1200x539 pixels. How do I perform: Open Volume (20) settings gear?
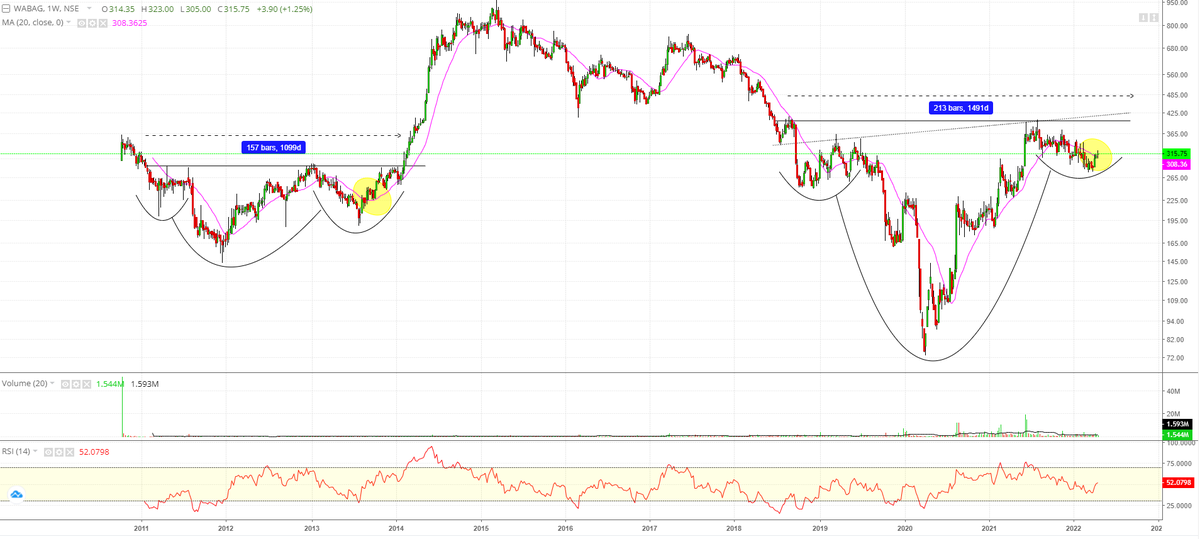[76, 384]
